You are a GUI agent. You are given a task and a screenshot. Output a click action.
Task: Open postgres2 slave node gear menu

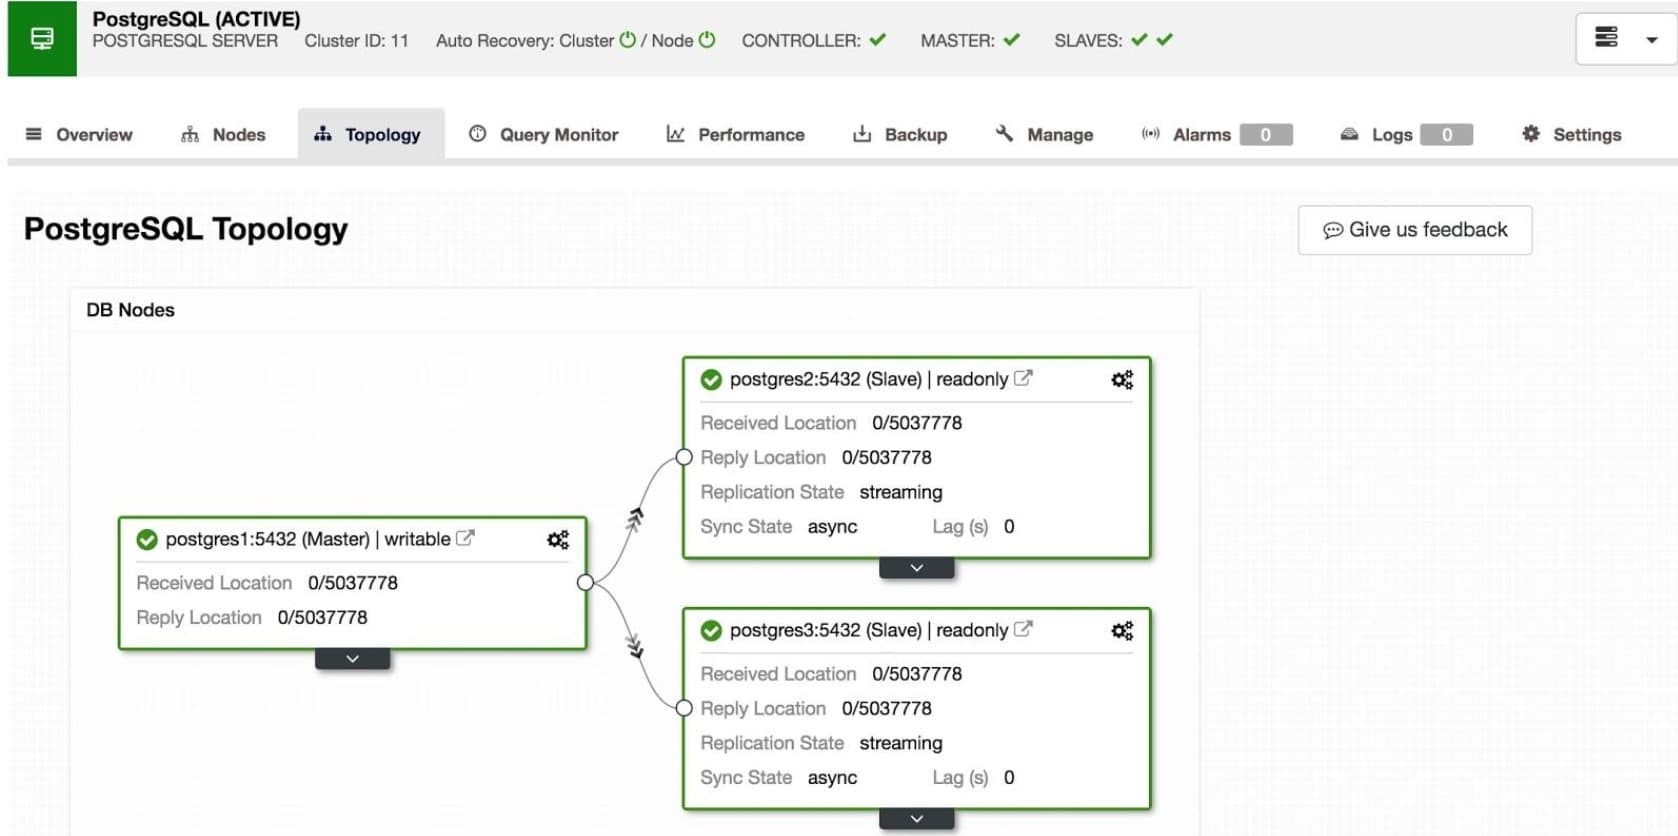[1122, 380]
